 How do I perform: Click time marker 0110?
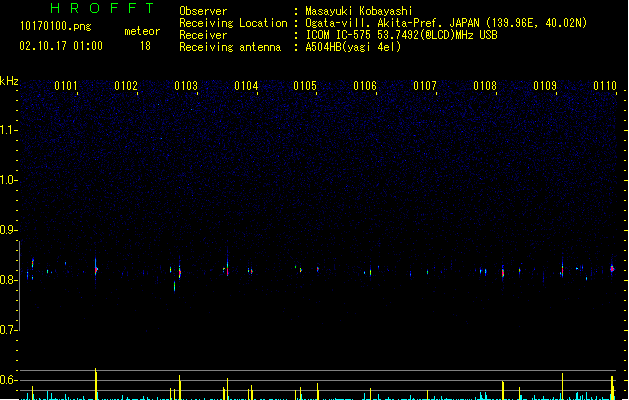[605, 86]
